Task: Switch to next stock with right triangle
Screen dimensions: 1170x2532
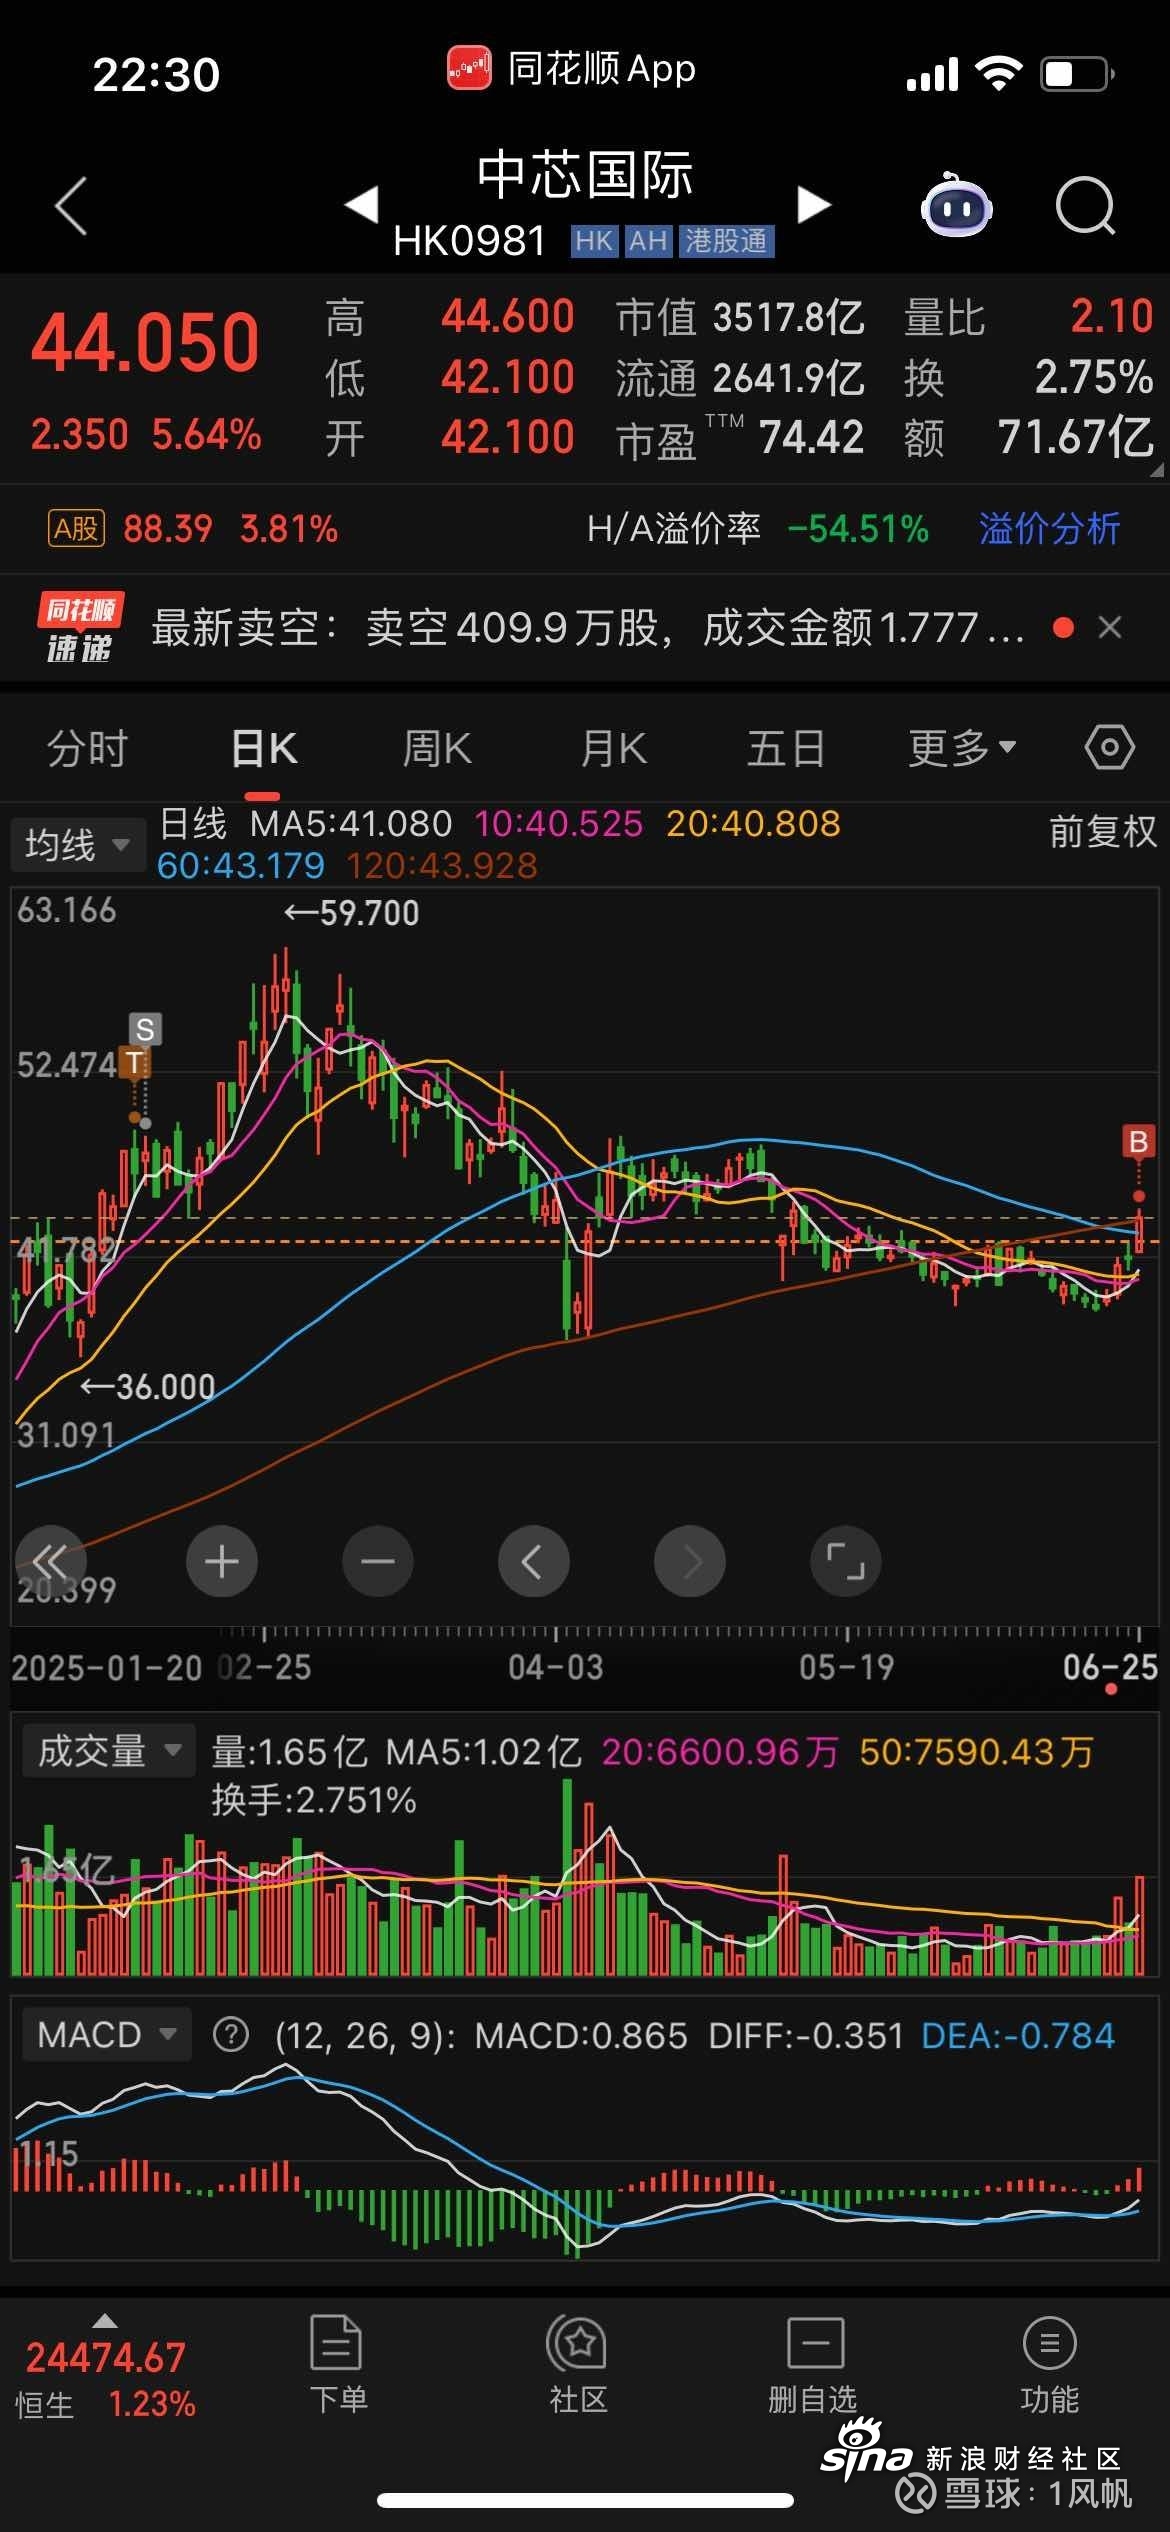Action: (814, 204)
